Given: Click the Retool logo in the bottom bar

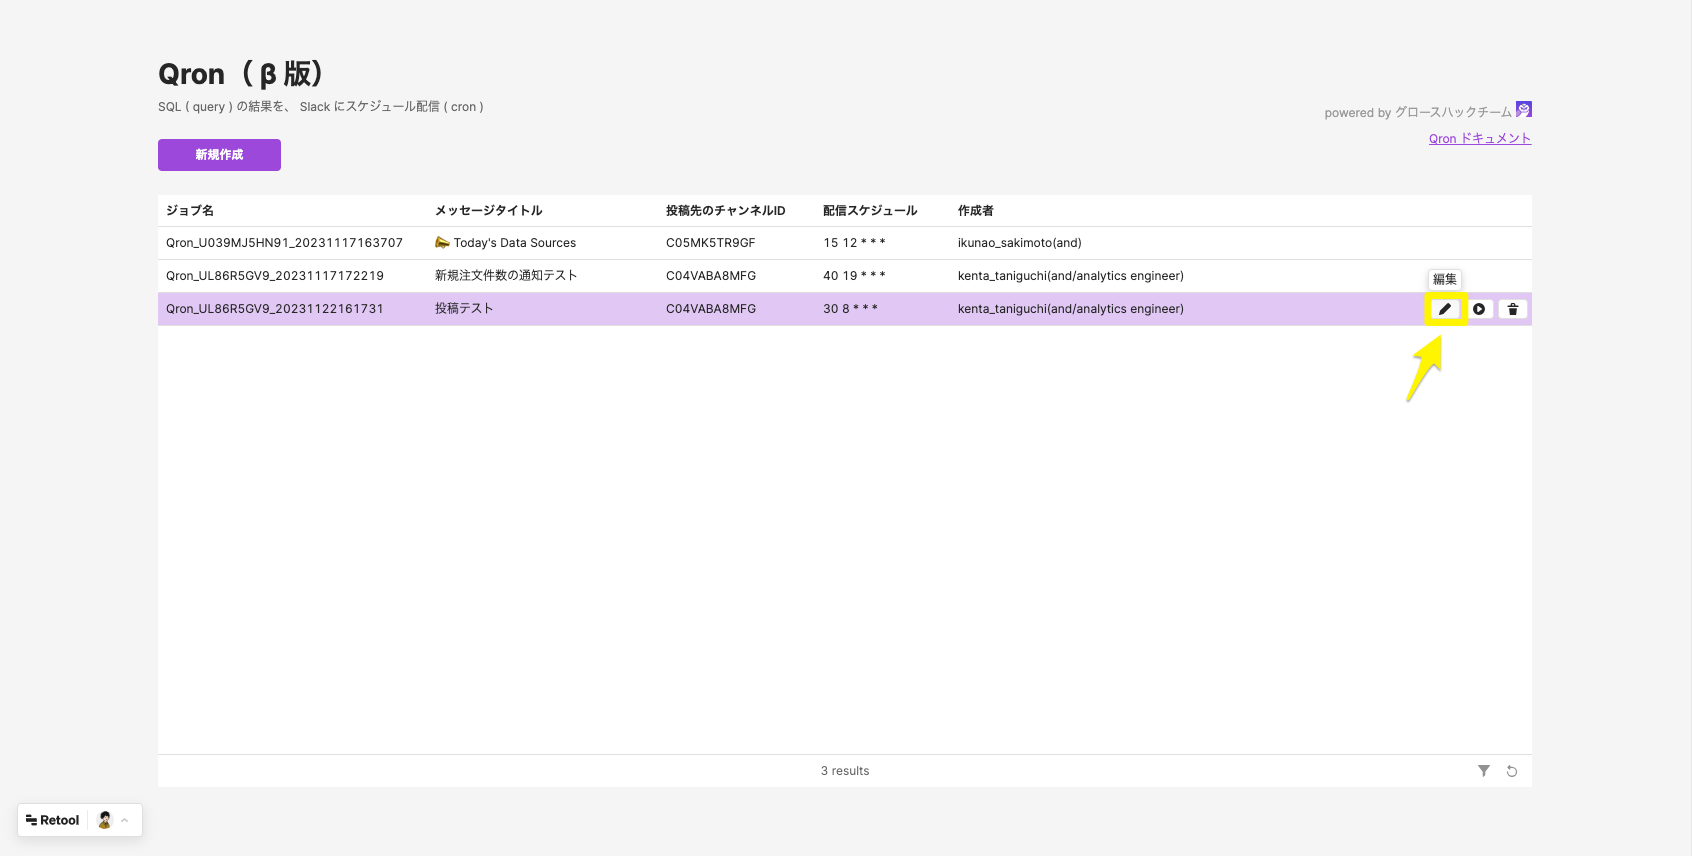Looking at the screenshot, I should (x=53, y=820).
